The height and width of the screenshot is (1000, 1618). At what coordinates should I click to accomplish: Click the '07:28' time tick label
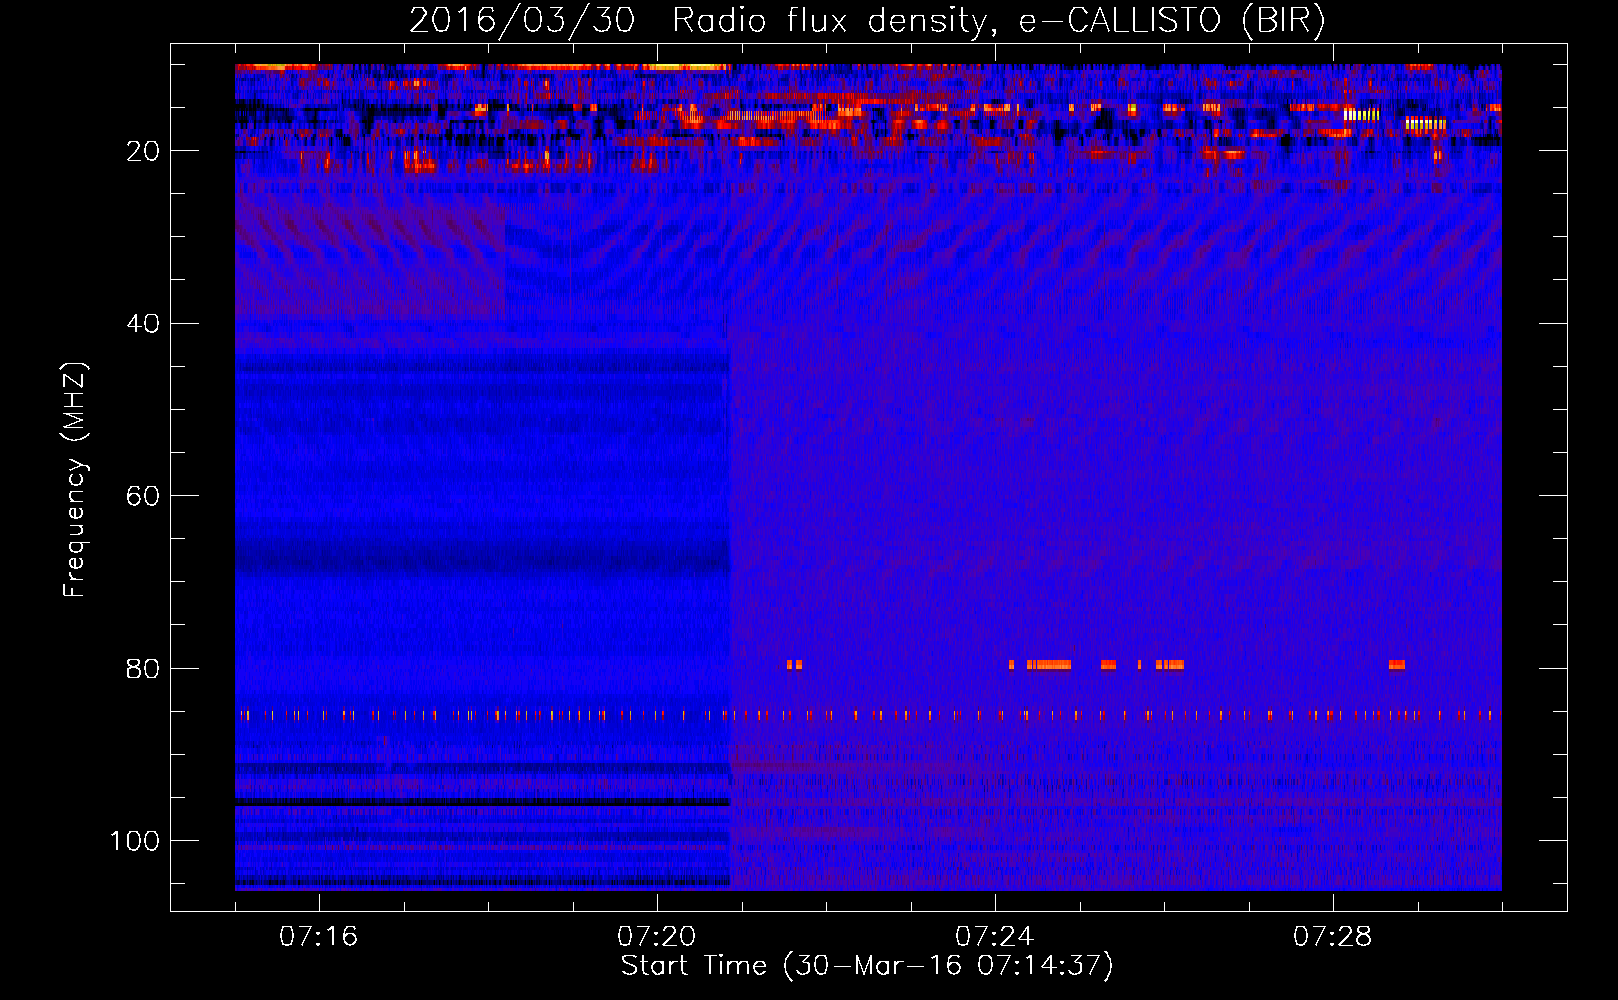click(1332, 937)
